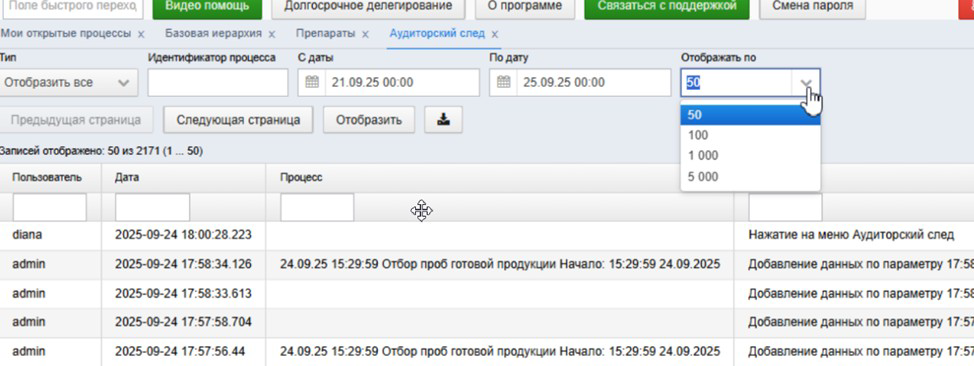This screenshot has height=366, width=974.
Task: Click the Отобразить button
Action: click(x=369, y=119)
